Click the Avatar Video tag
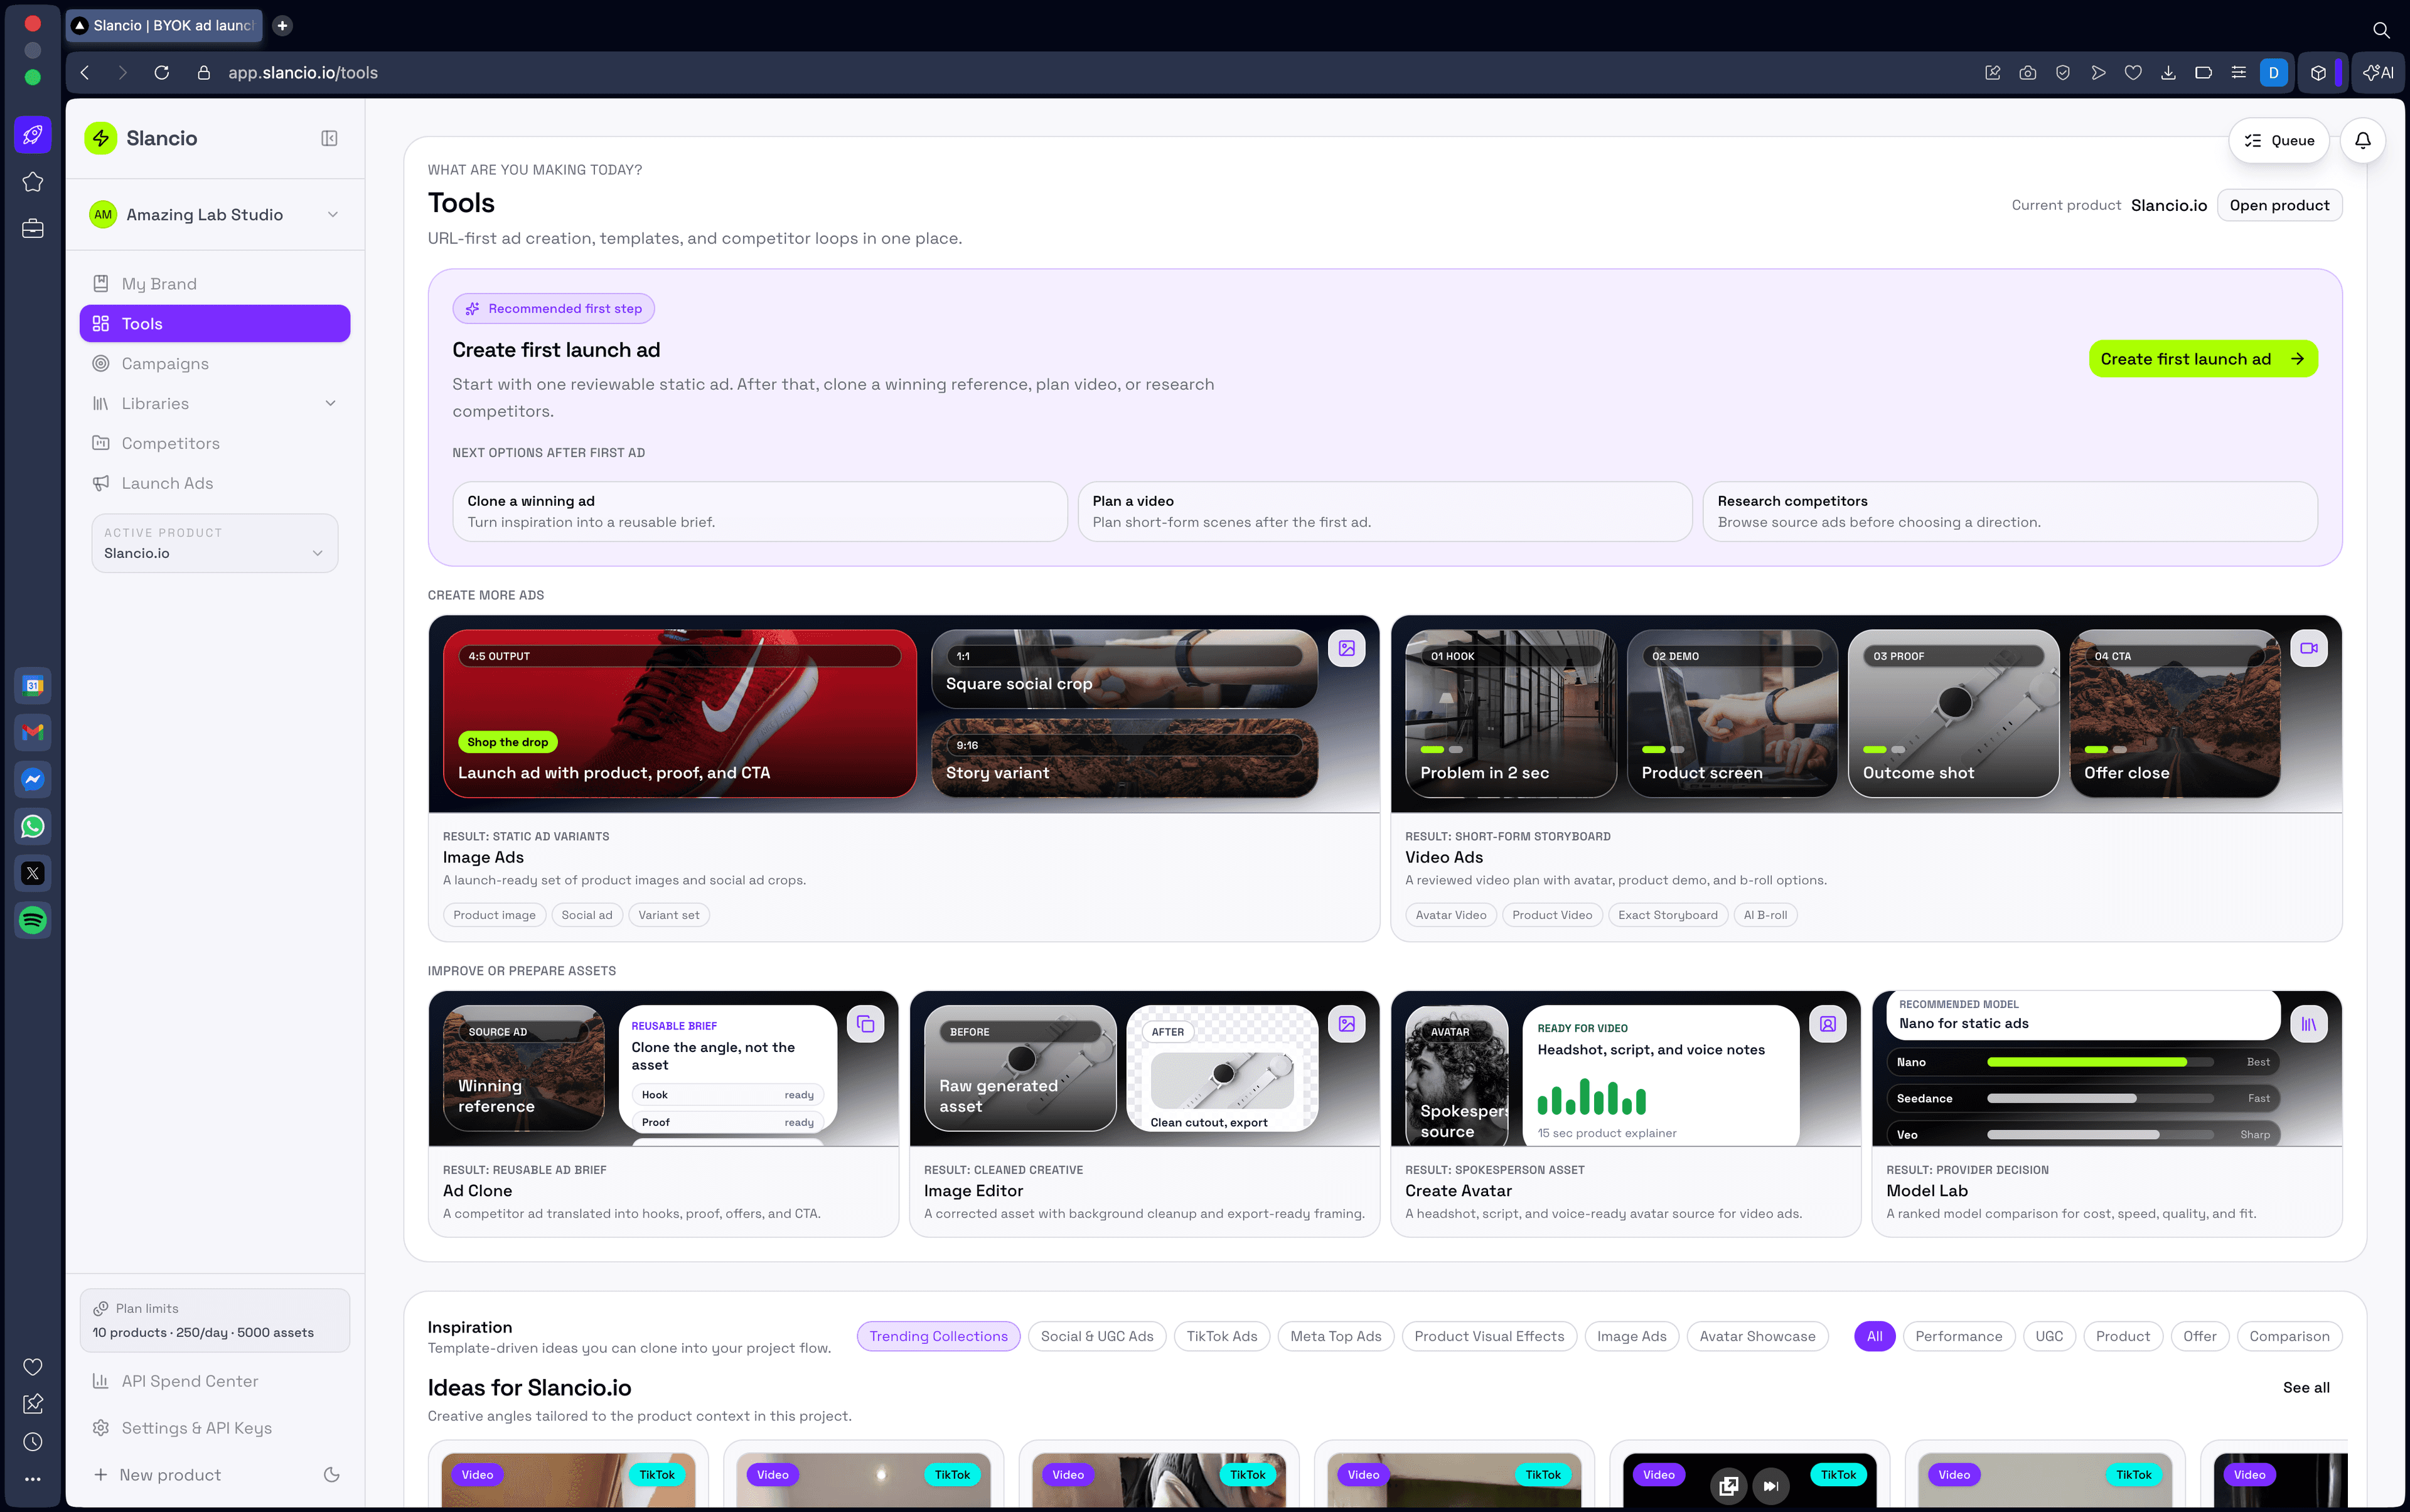The width and height of the screenshot is (2410, 1512). point(1450,915)
